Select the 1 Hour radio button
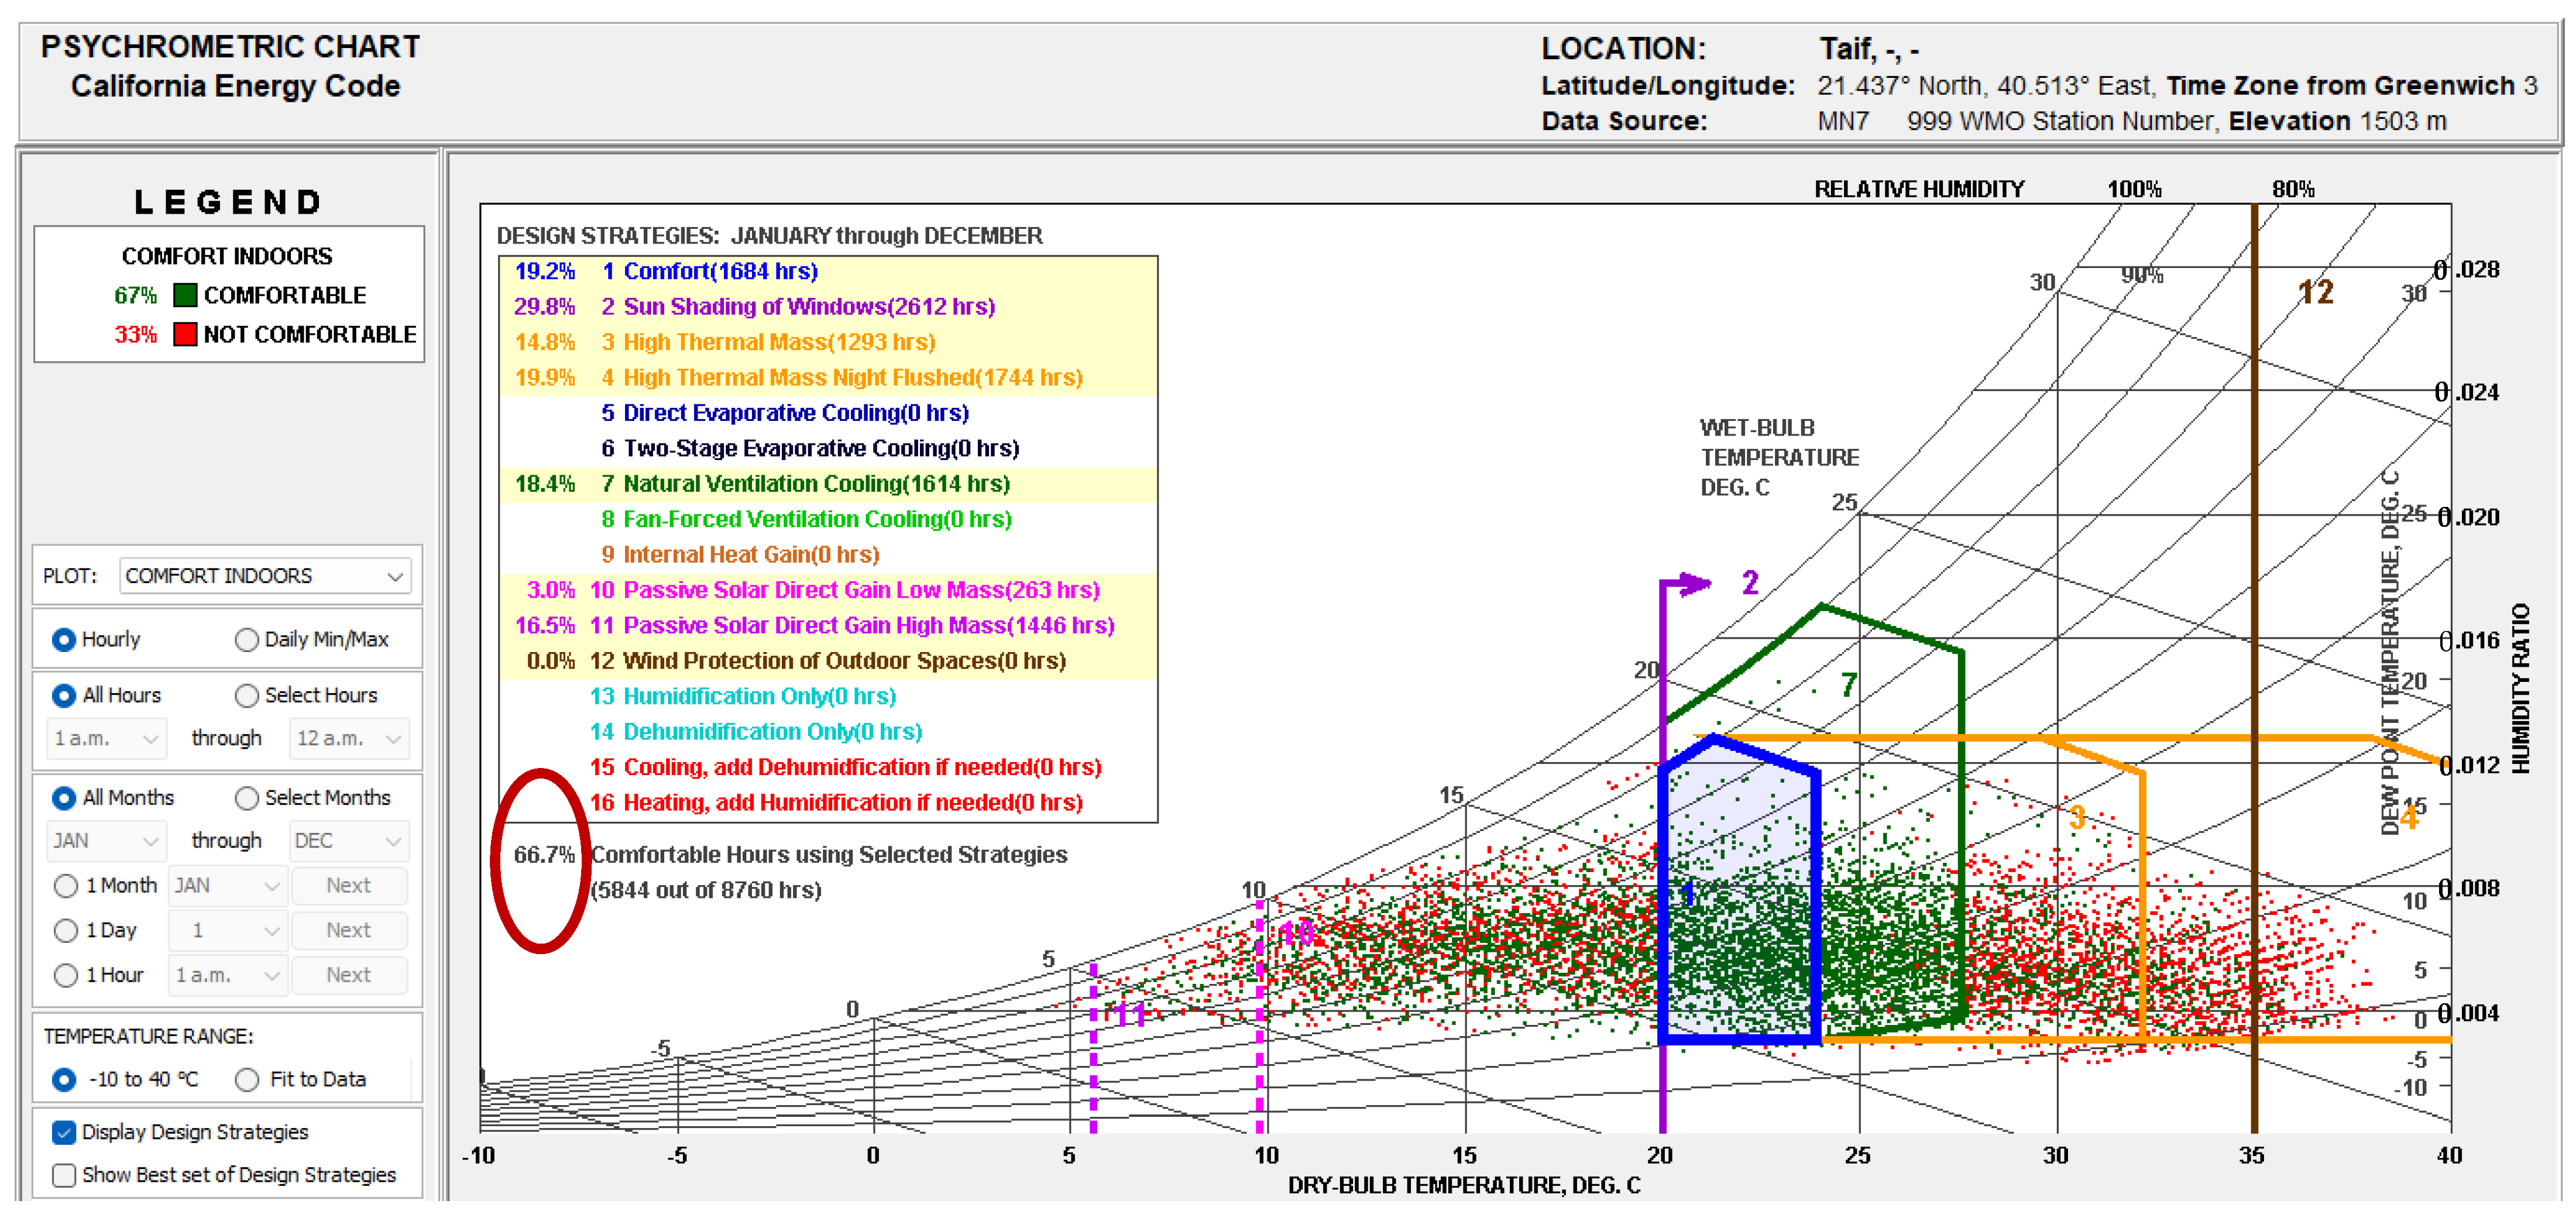Image resolution: width=2576 pixels, height=1214 pixels. coord(66,975)
